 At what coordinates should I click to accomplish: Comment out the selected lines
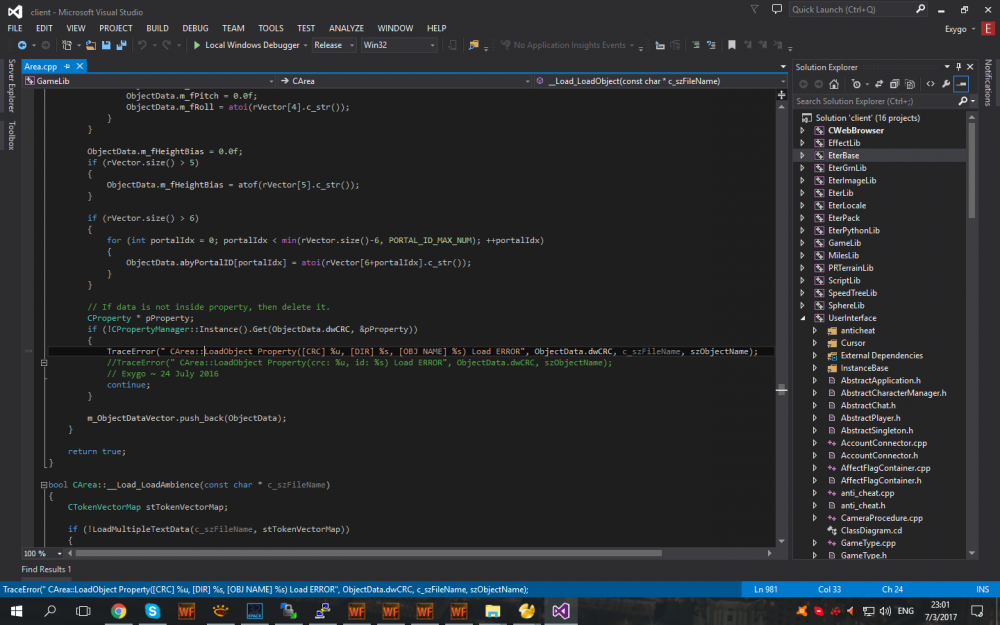click(696, 45)
